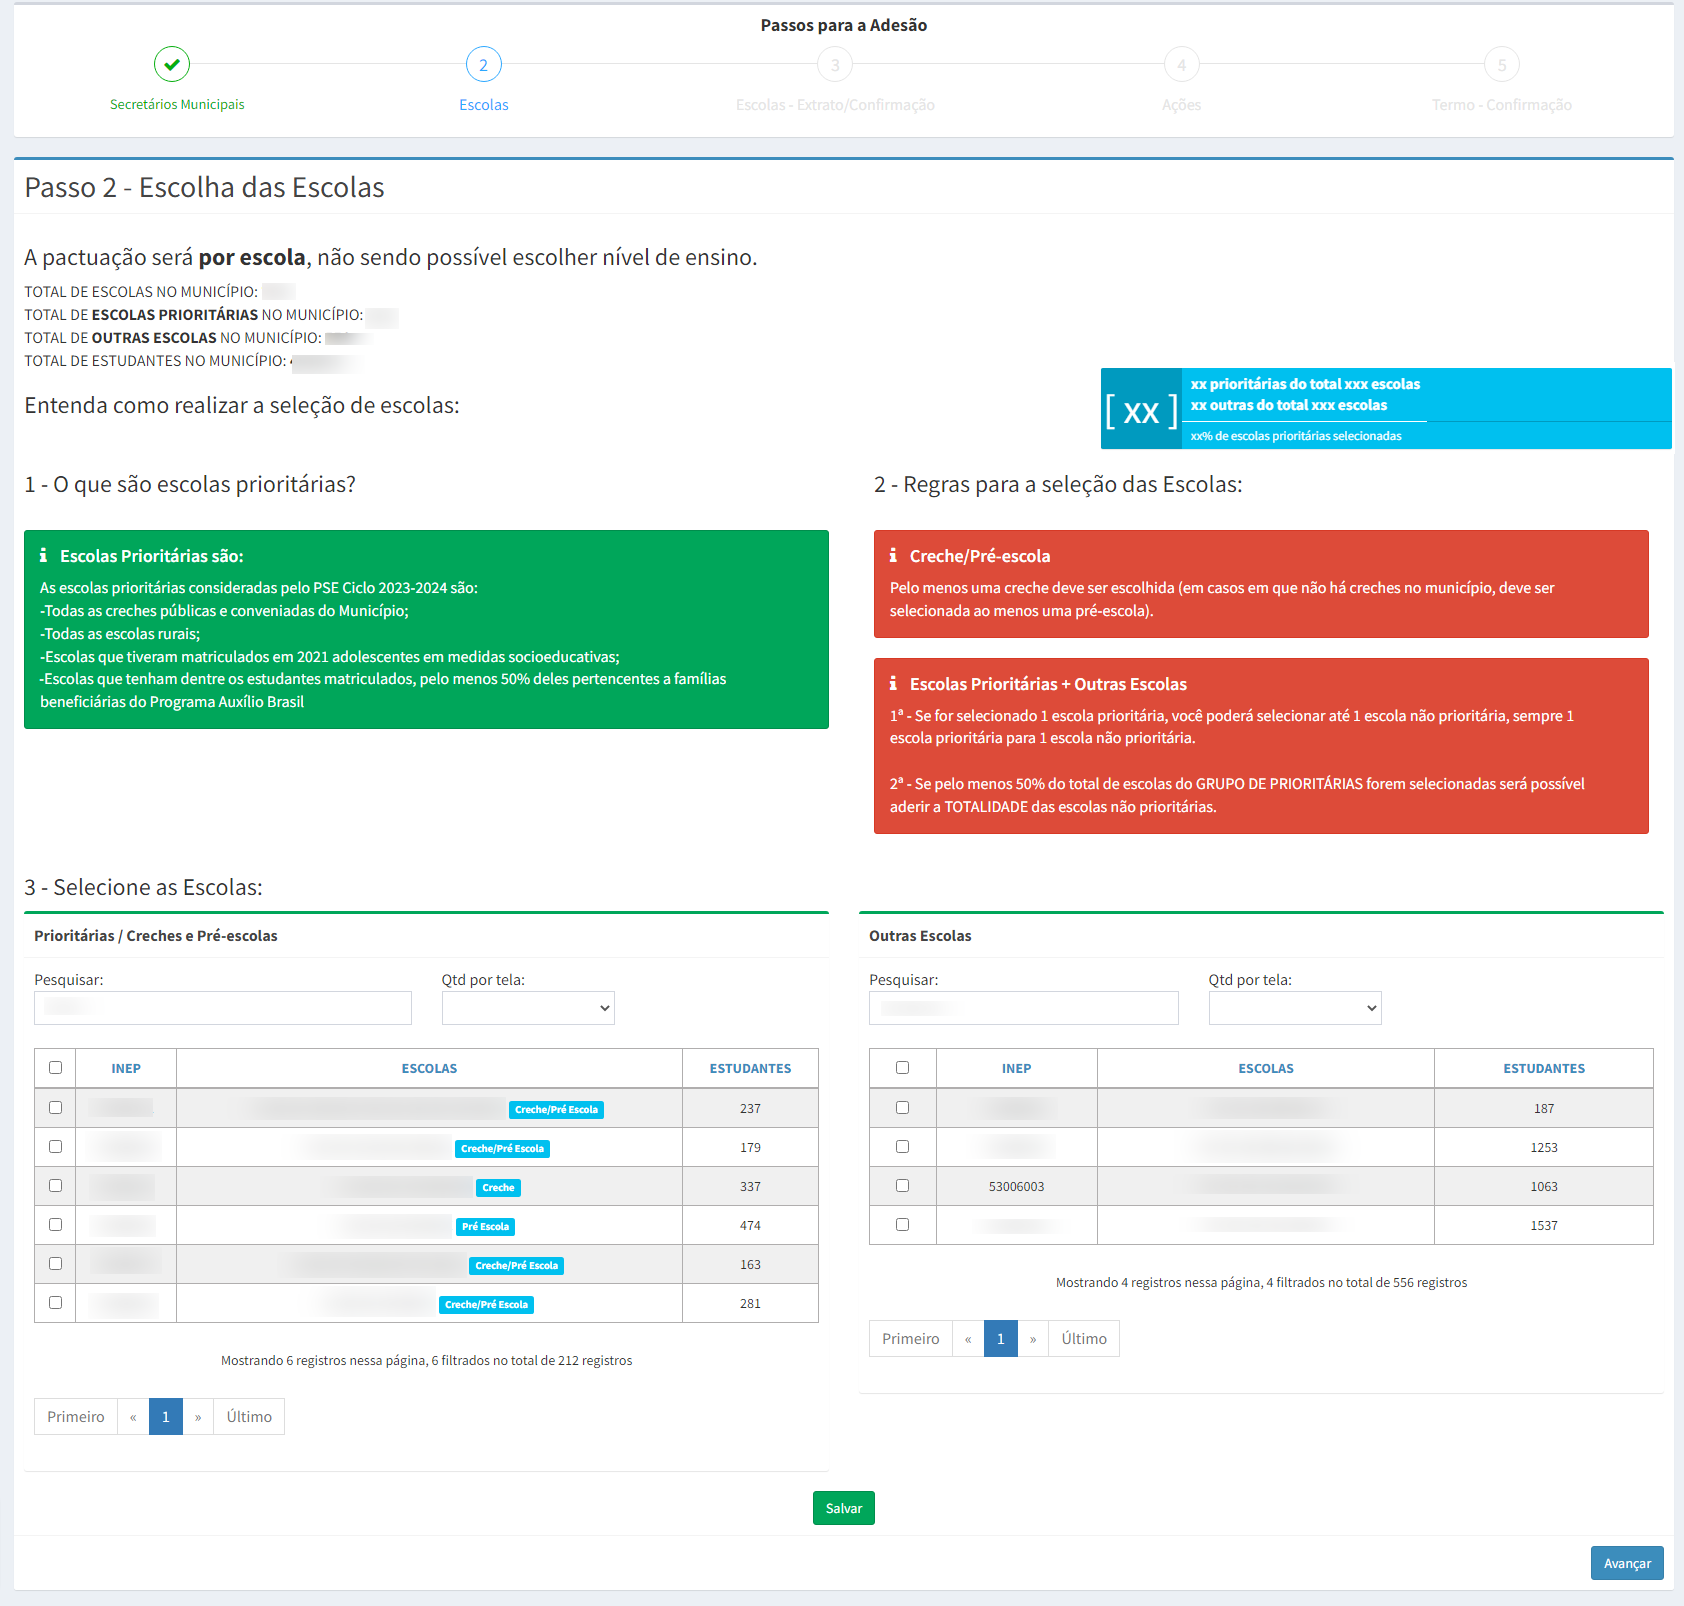Click Último in Prioritárias pagination
The height and width of the screenshot is (1606, 1684).
pos(249,1416)
